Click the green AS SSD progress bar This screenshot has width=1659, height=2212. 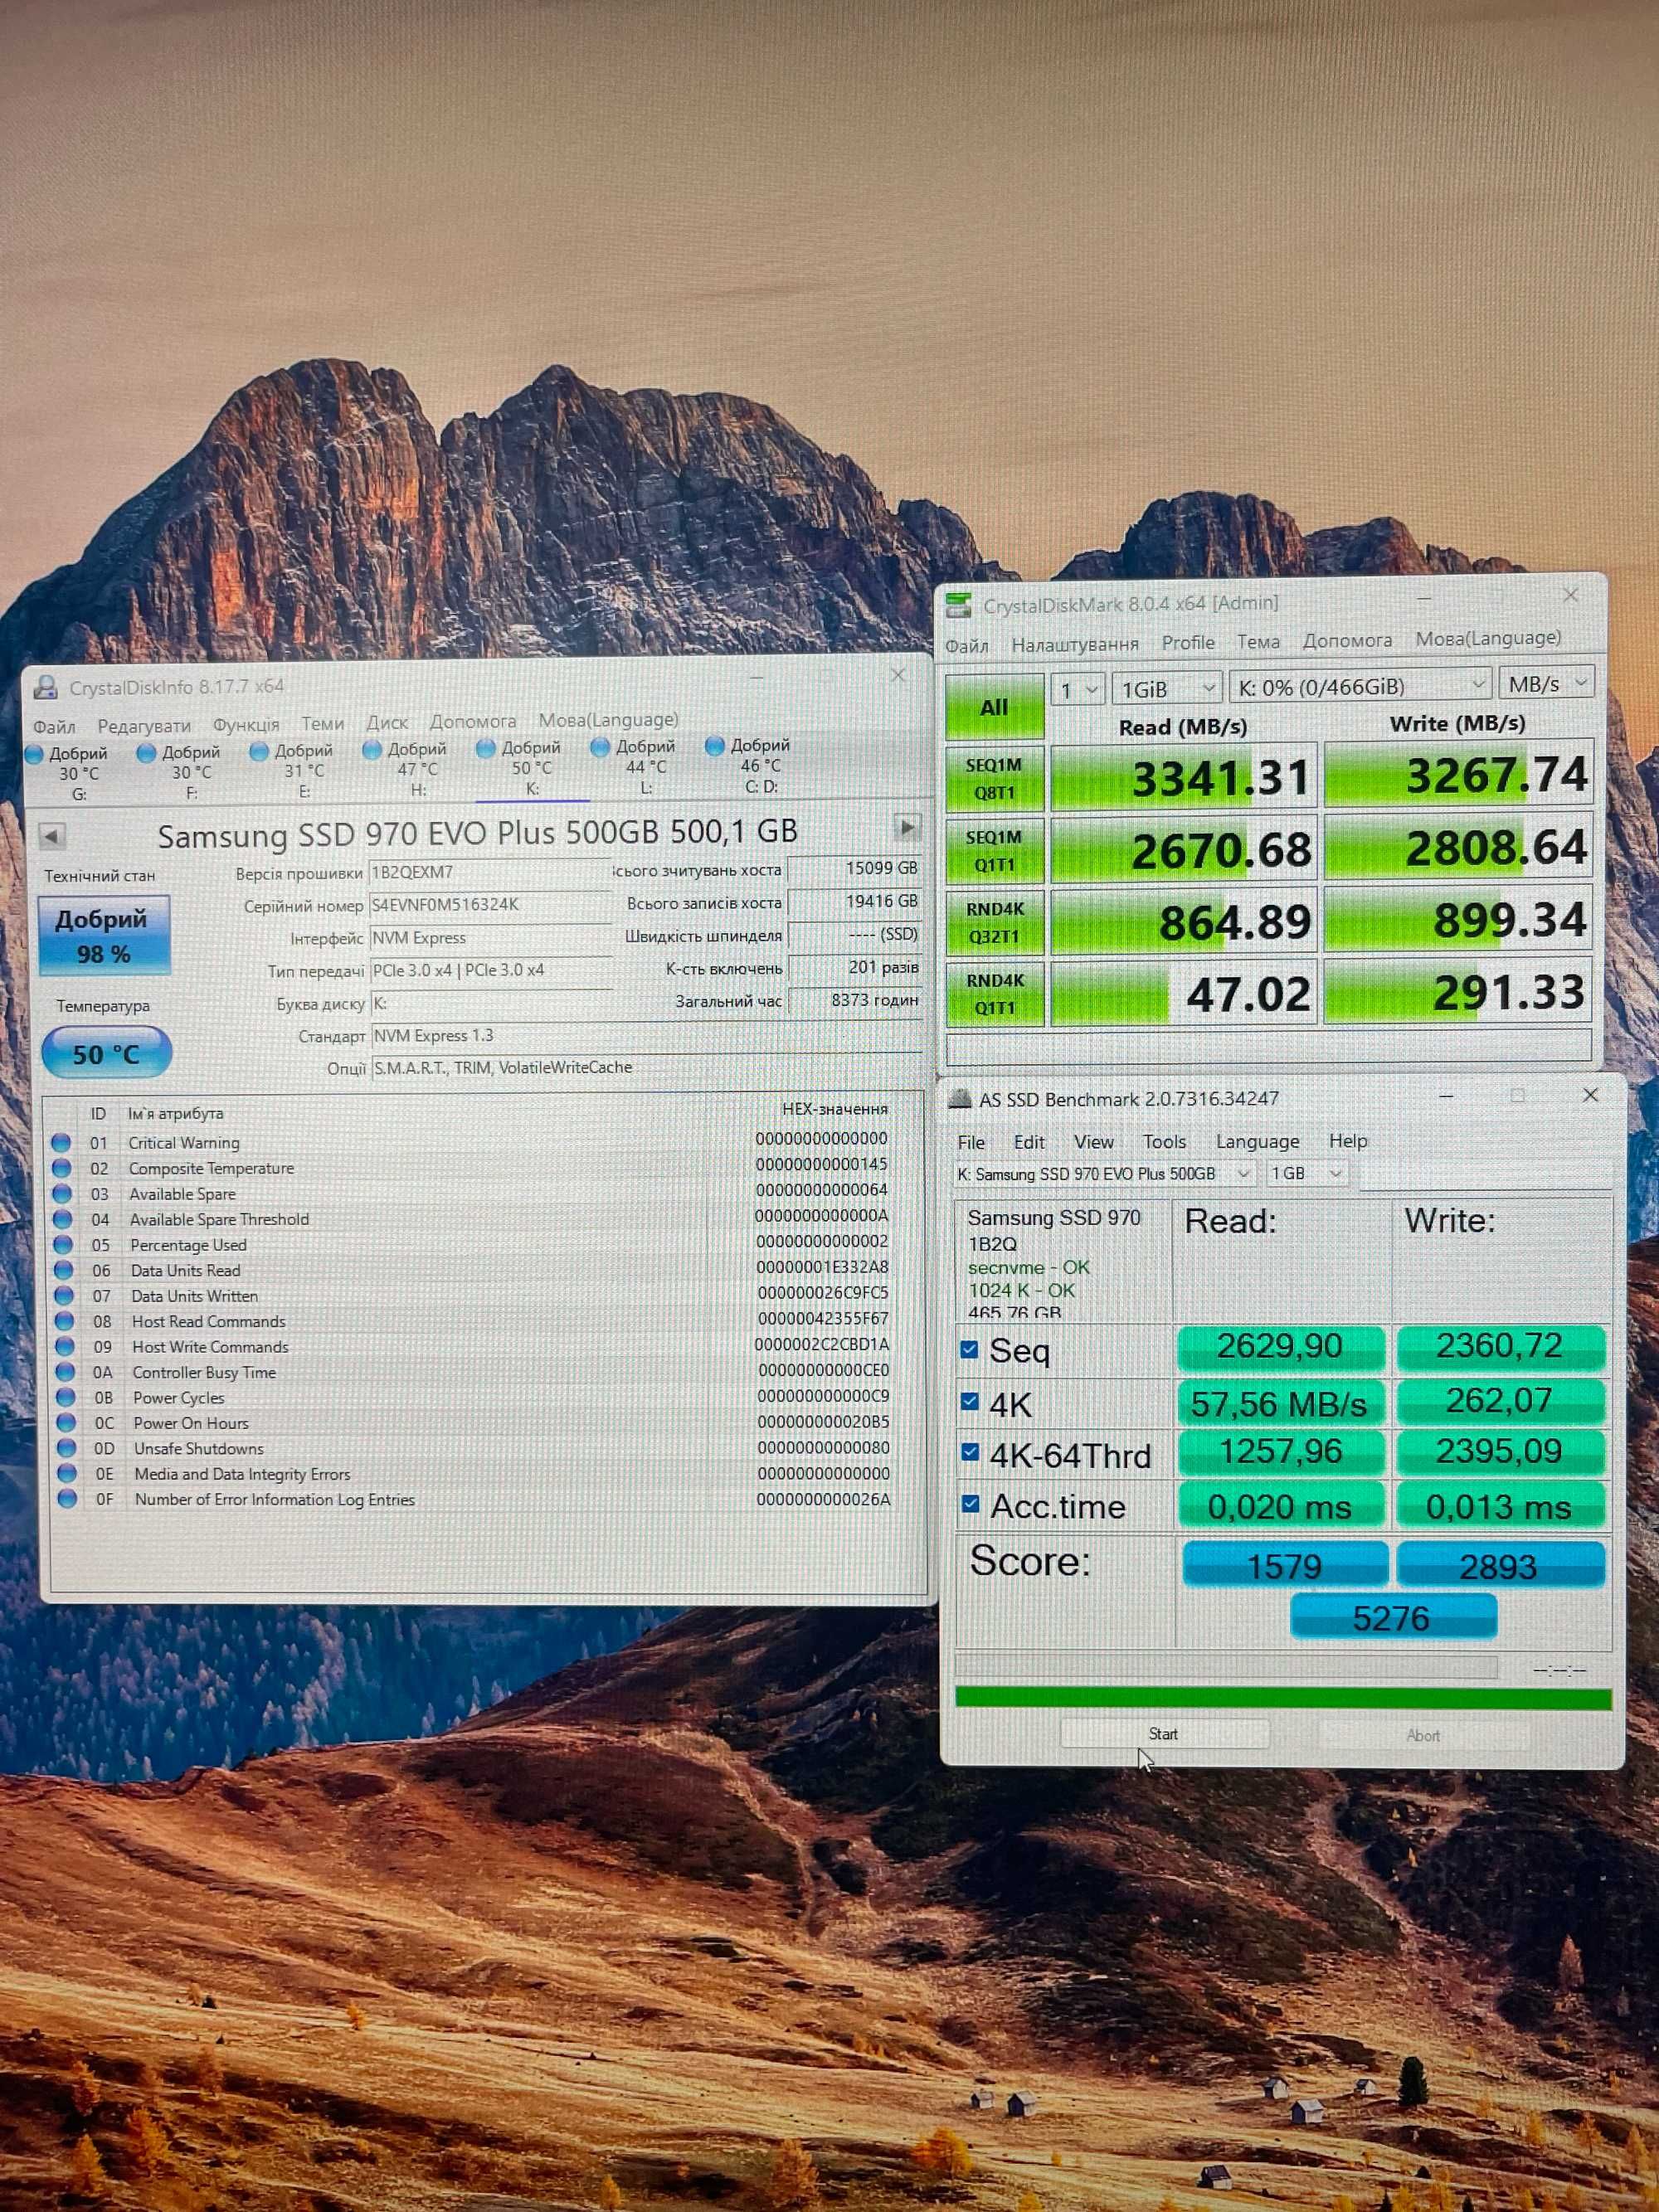1283,1698
